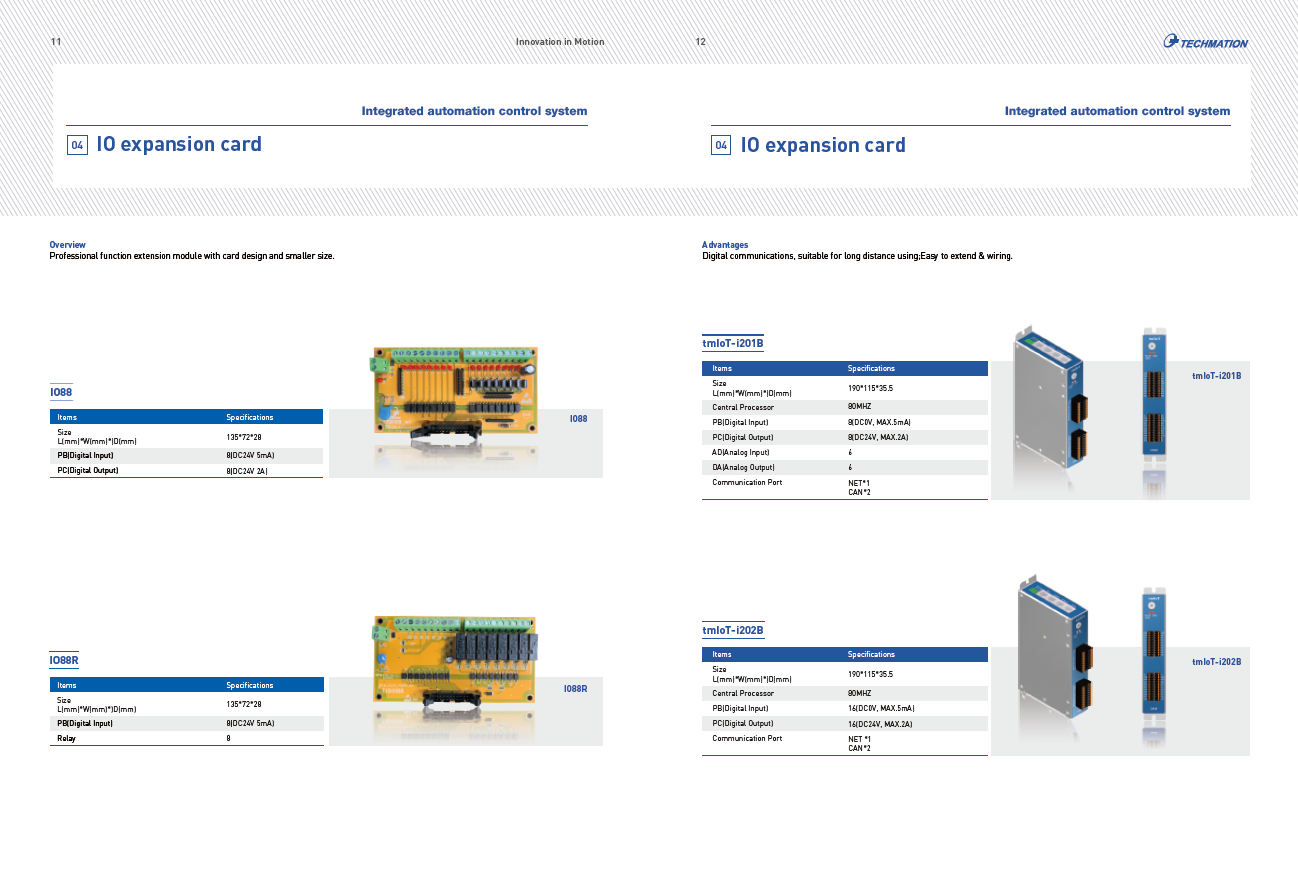Click the underlined IO88 table heading
The height and width of the screenshot is (887, 1298).
pos(61,394)
